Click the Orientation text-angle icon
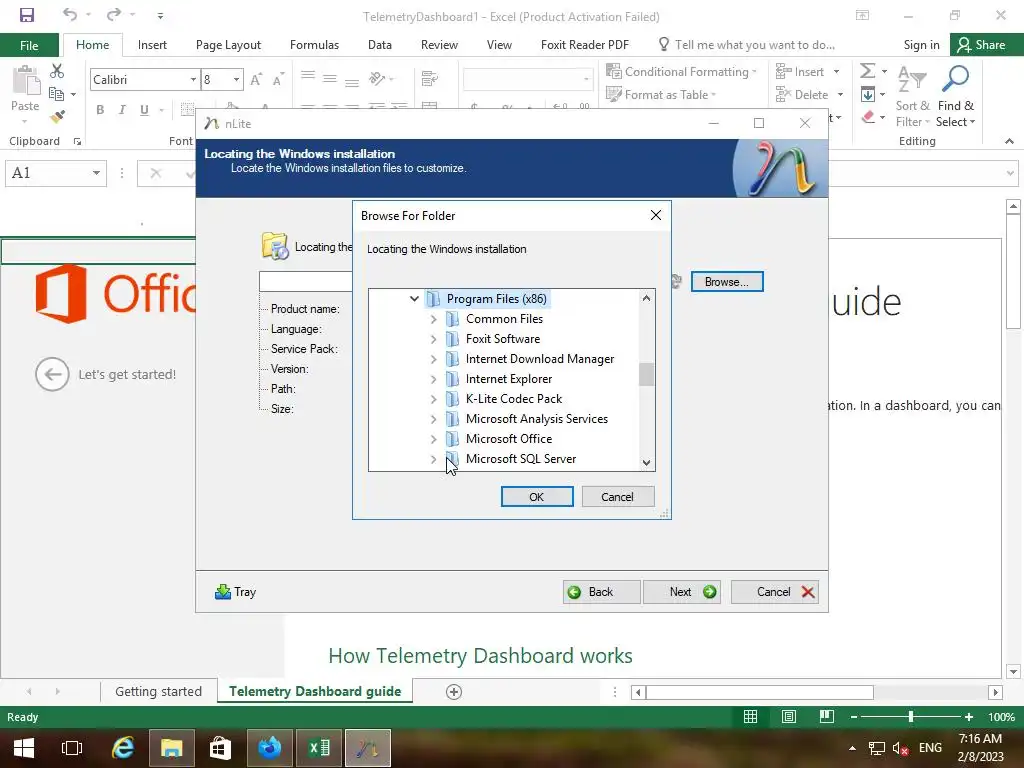Screen dimensions: 1024x768 [377, 79]
